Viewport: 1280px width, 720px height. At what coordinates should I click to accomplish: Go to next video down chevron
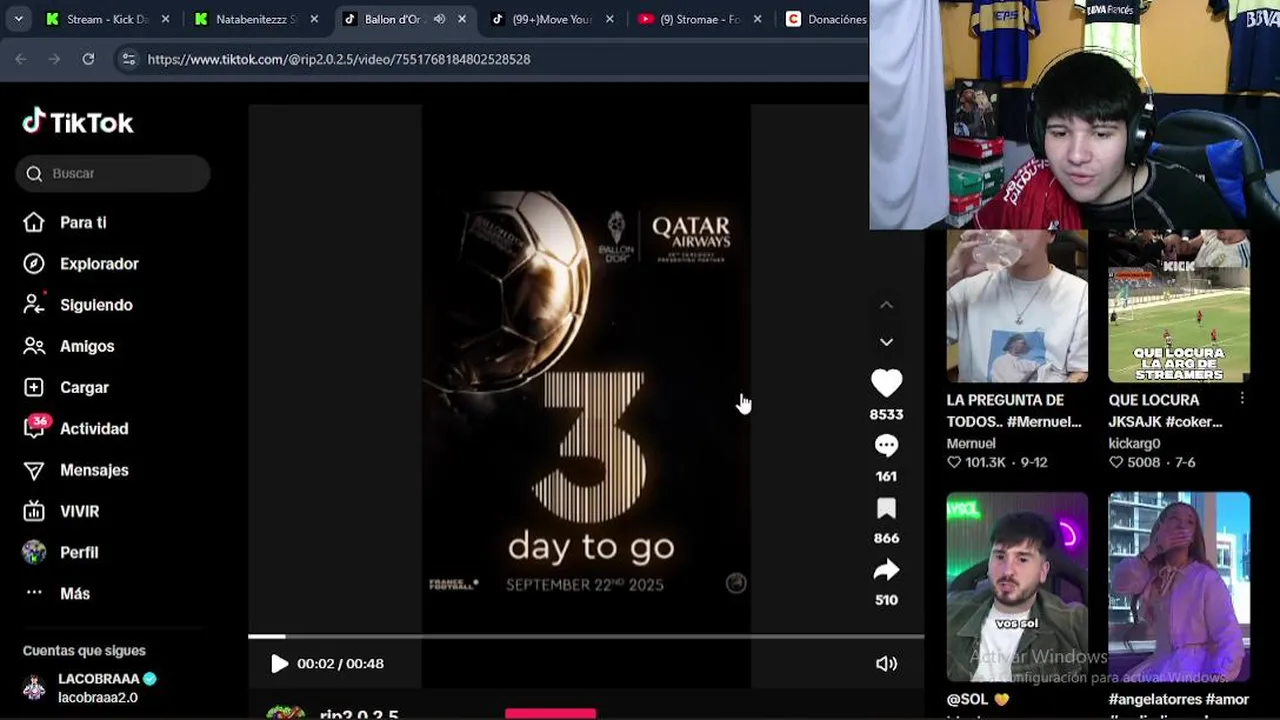point(886,342)
